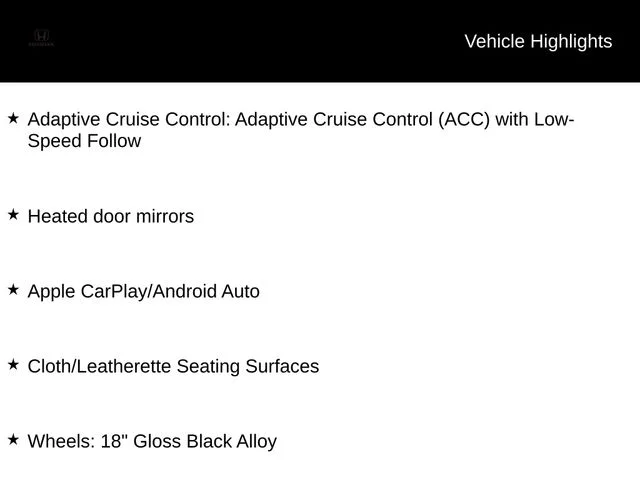This screenshot has height=480, width=640.
Task: Click the Apple CarPlay/Android Auto highlight
Action: pos(144,291)
